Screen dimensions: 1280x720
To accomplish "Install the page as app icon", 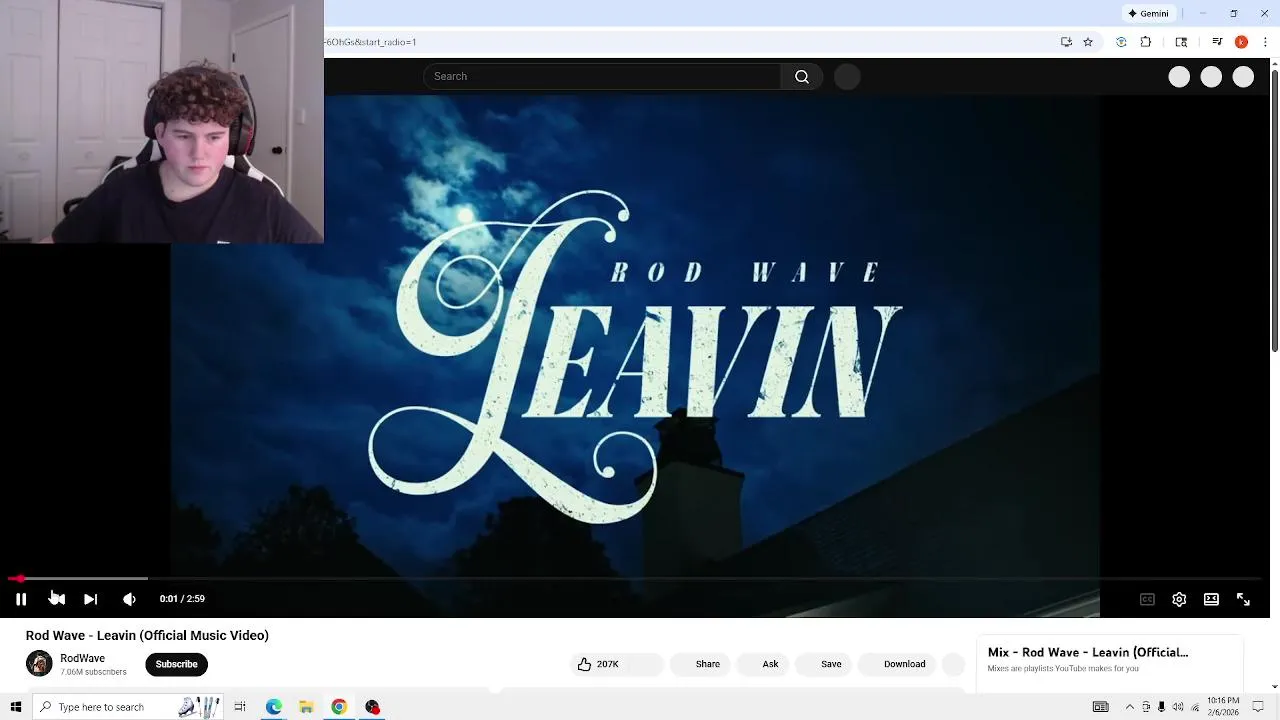I will [1066, 42].
